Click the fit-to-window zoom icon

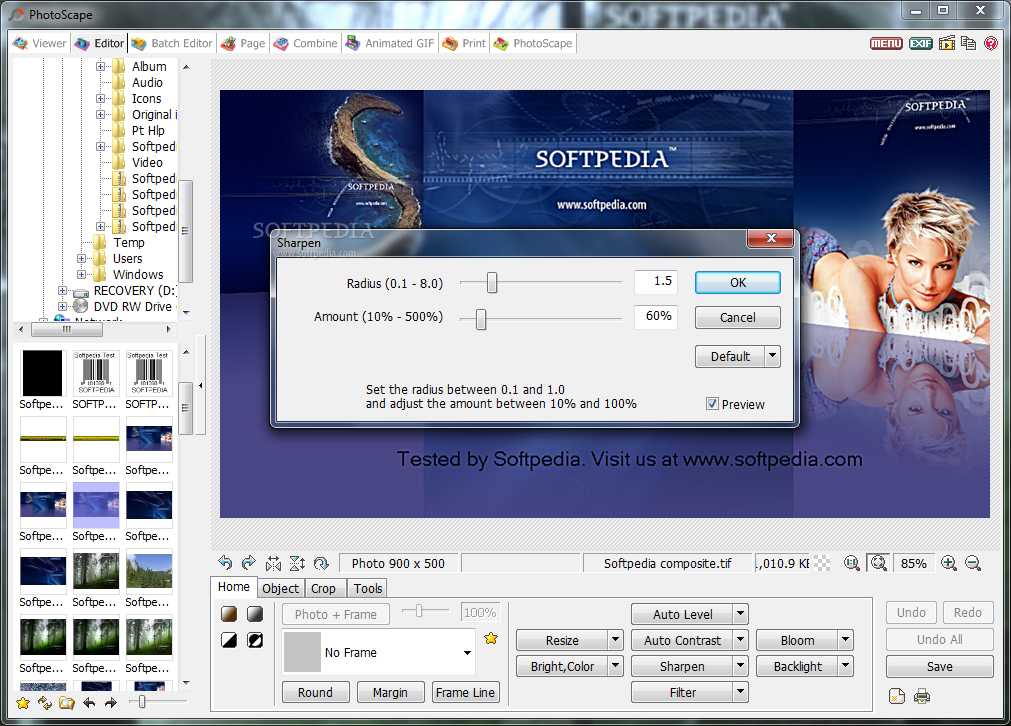(878, 564)
